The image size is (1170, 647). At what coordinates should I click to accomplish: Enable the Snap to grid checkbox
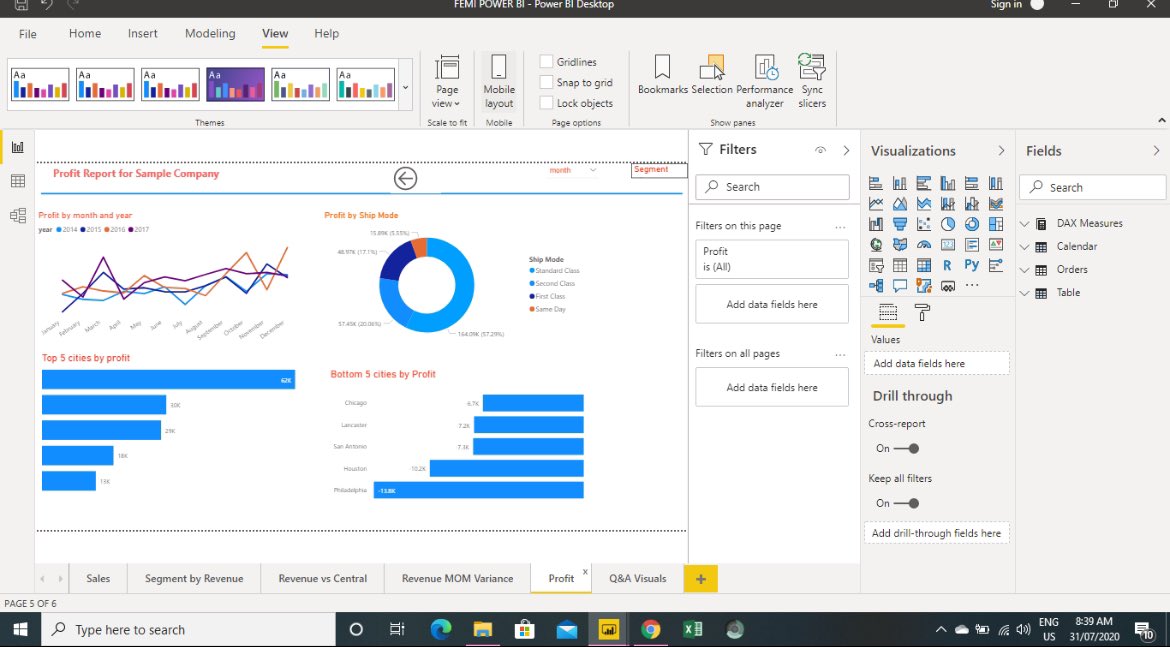click(x=546, y=82)
